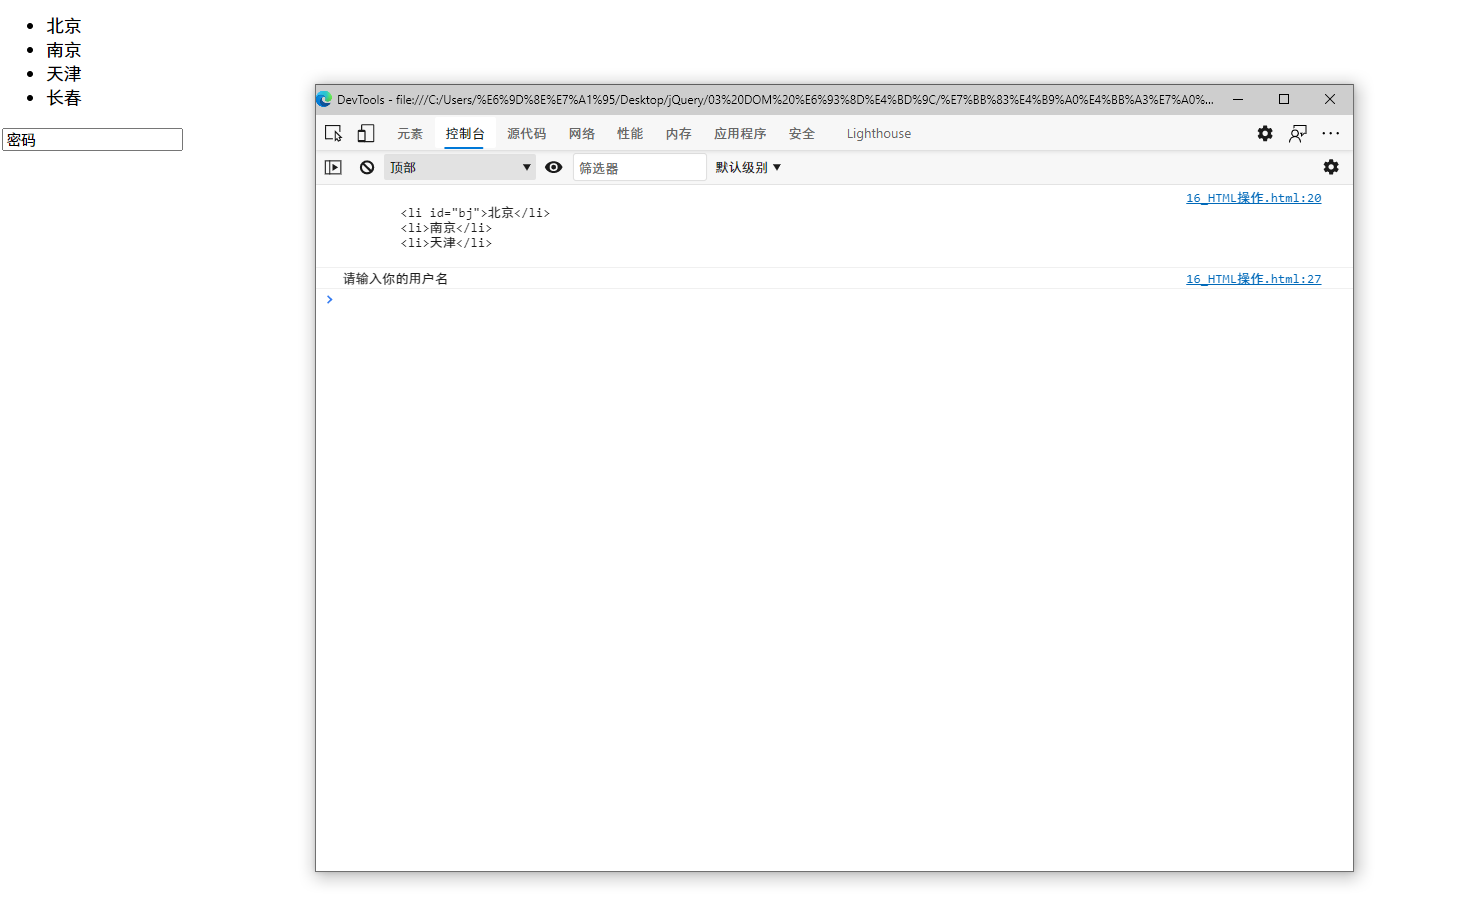Image resolution: width=1471 pixels, height=906 pixels.
Task: Select the 内存 tab
Action: coord(679,133)
